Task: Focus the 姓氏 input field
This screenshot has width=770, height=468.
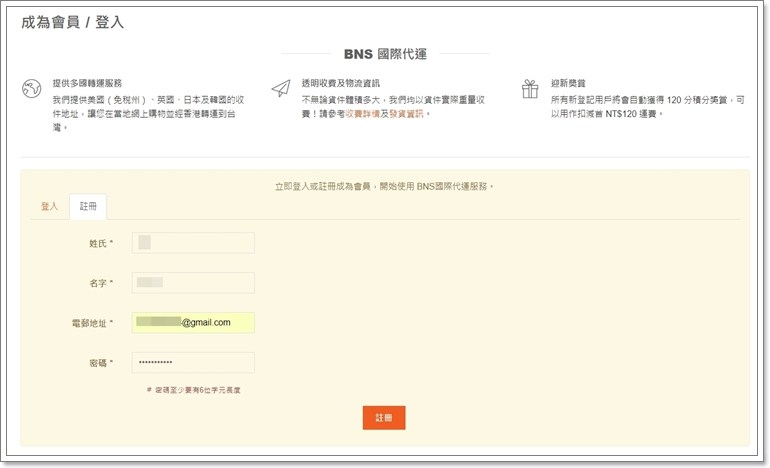Action: (193, 243)
